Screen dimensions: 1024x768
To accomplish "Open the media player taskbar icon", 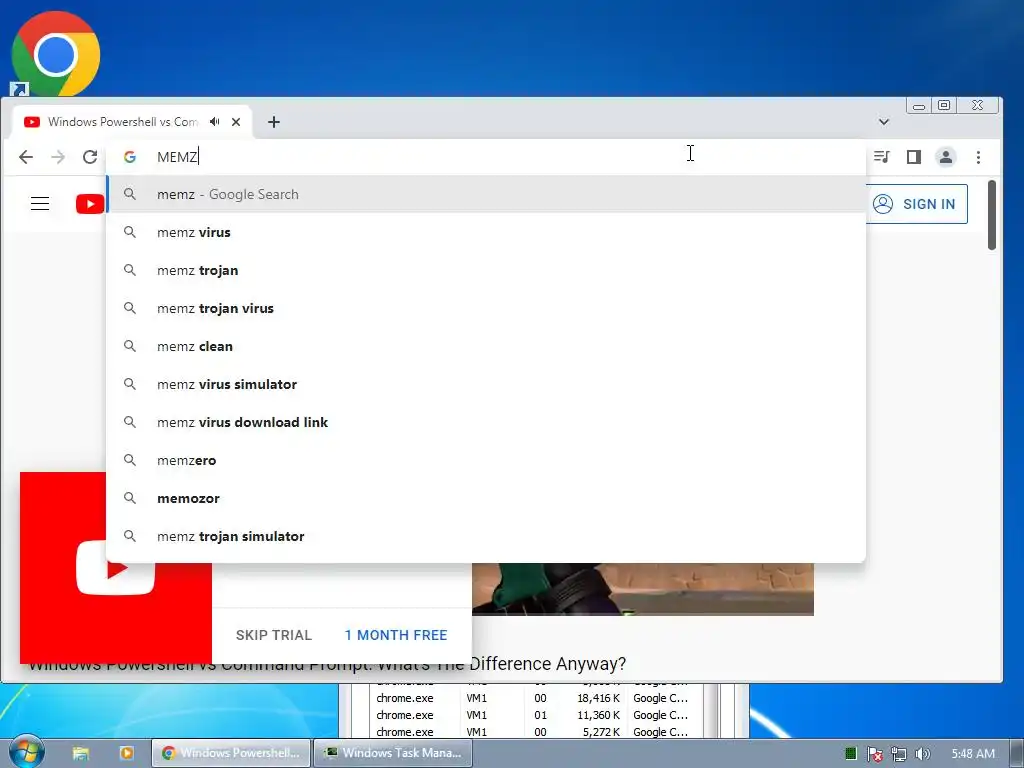I will [127, 753].
